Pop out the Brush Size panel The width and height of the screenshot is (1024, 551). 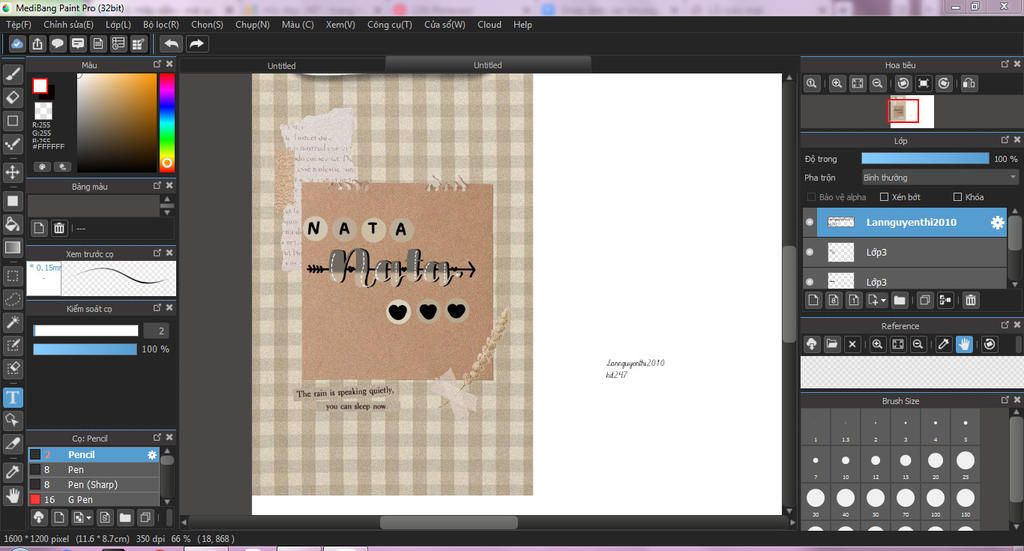coord(1005,400)
